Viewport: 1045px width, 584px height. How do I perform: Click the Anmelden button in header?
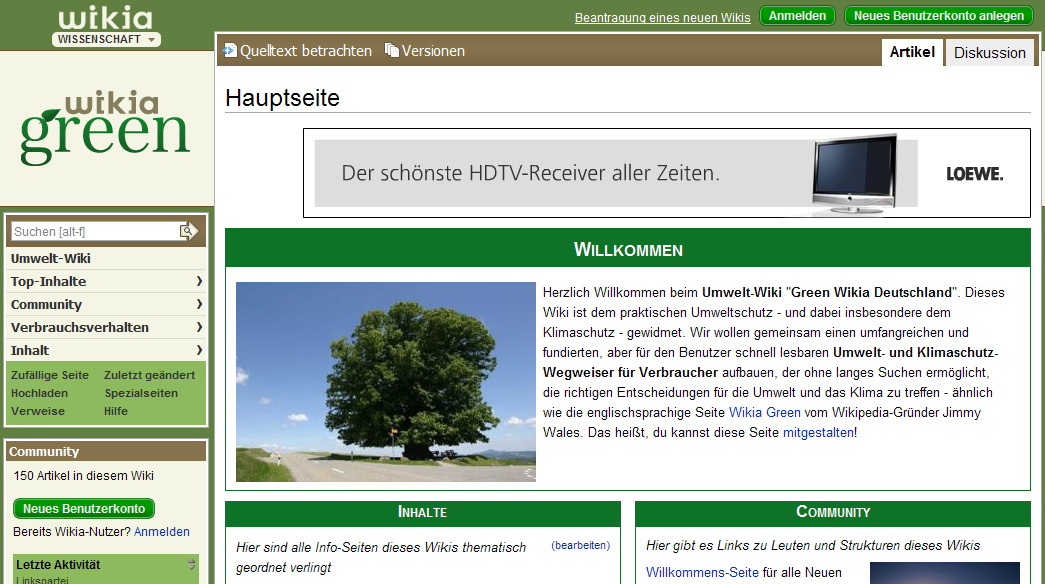point(797,16)
